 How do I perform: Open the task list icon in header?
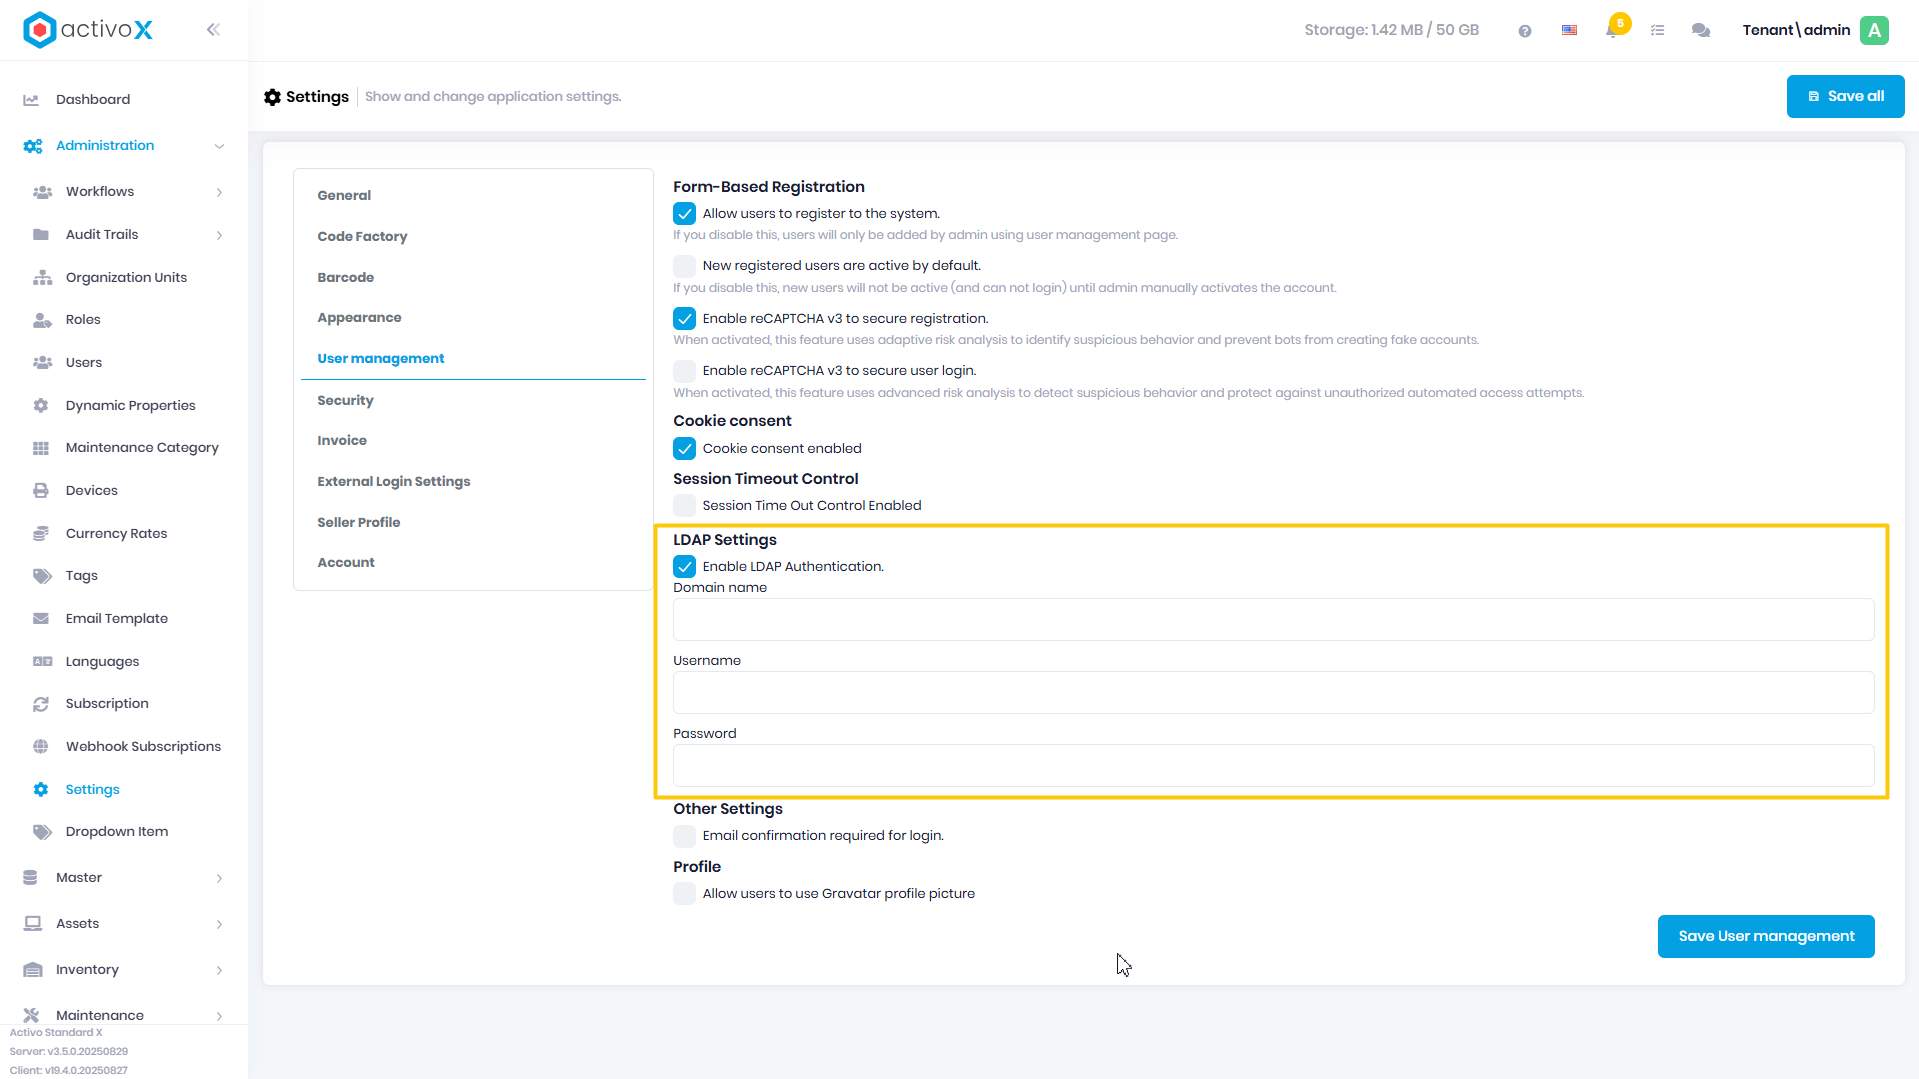[x=1657, y=31]
